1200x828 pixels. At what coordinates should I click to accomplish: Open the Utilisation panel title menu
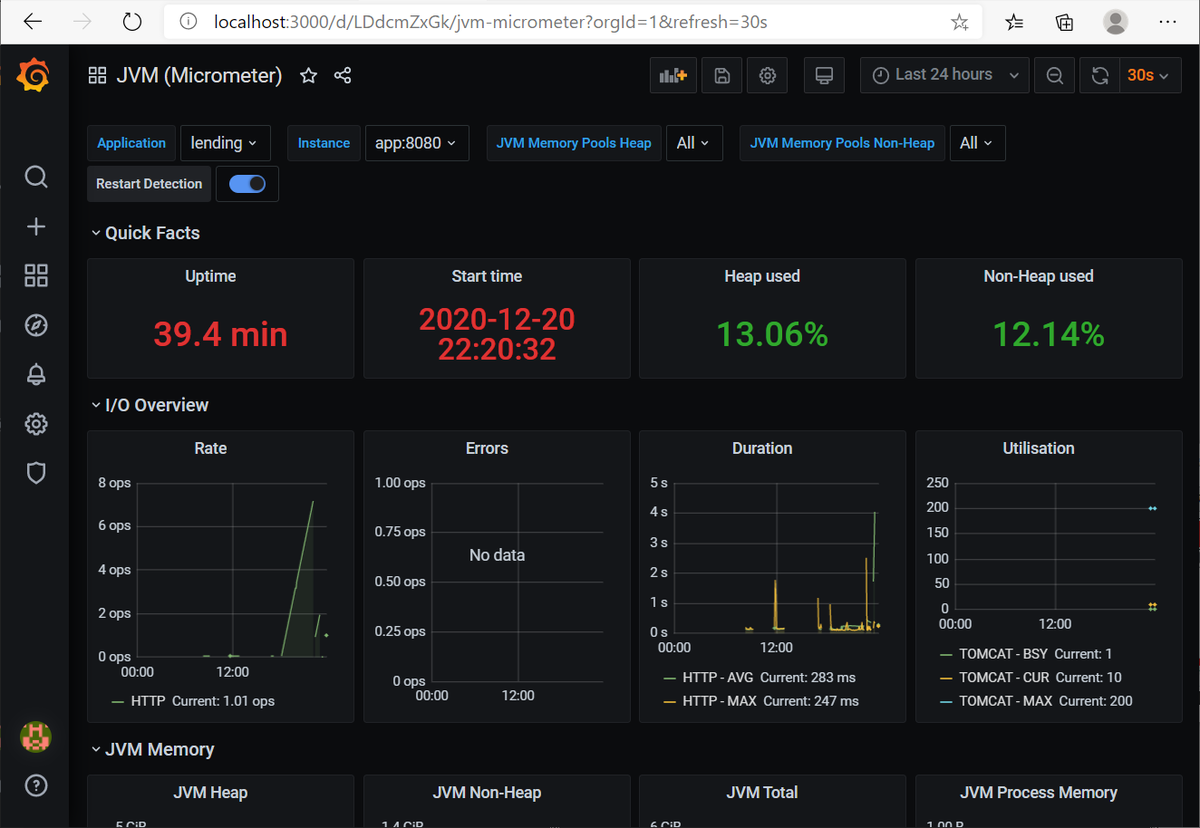[x=1038, y=448]
